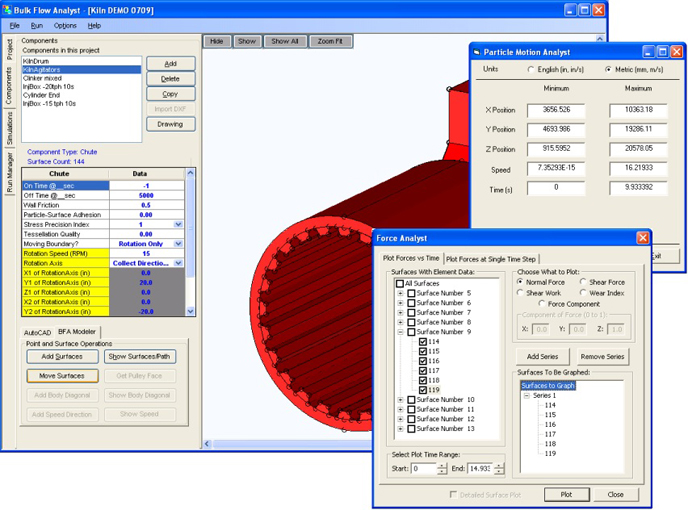Click the Show Surfaces/Path button
This screenshot has height=510, width=688.
[139, 357]
